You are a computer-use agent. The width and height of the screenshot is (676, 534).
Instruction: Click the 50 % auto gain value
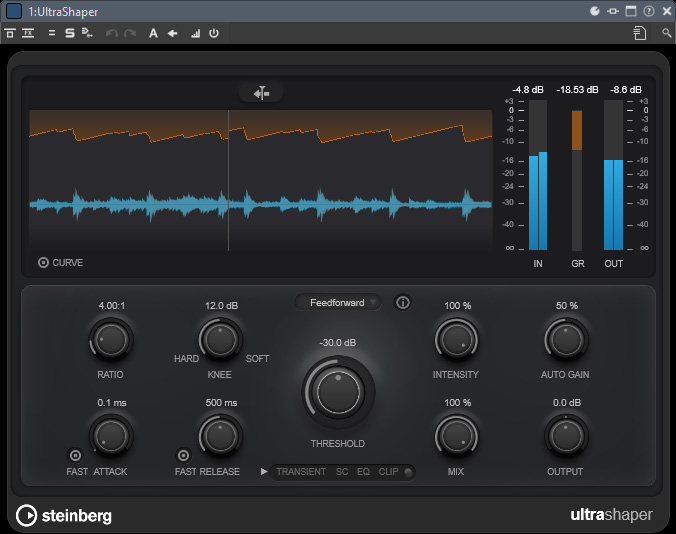[x=566, y=306]
